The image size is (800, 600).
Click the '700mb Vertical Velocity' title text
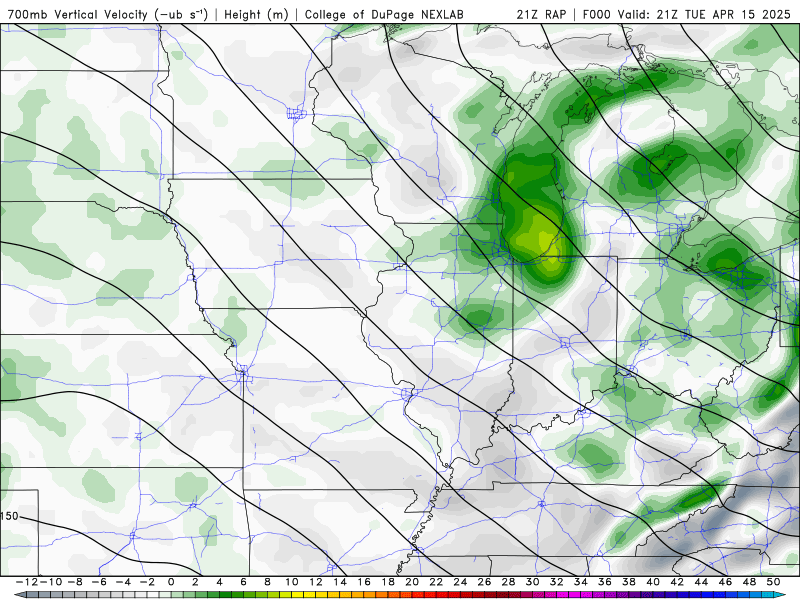[x=78, y=14]
